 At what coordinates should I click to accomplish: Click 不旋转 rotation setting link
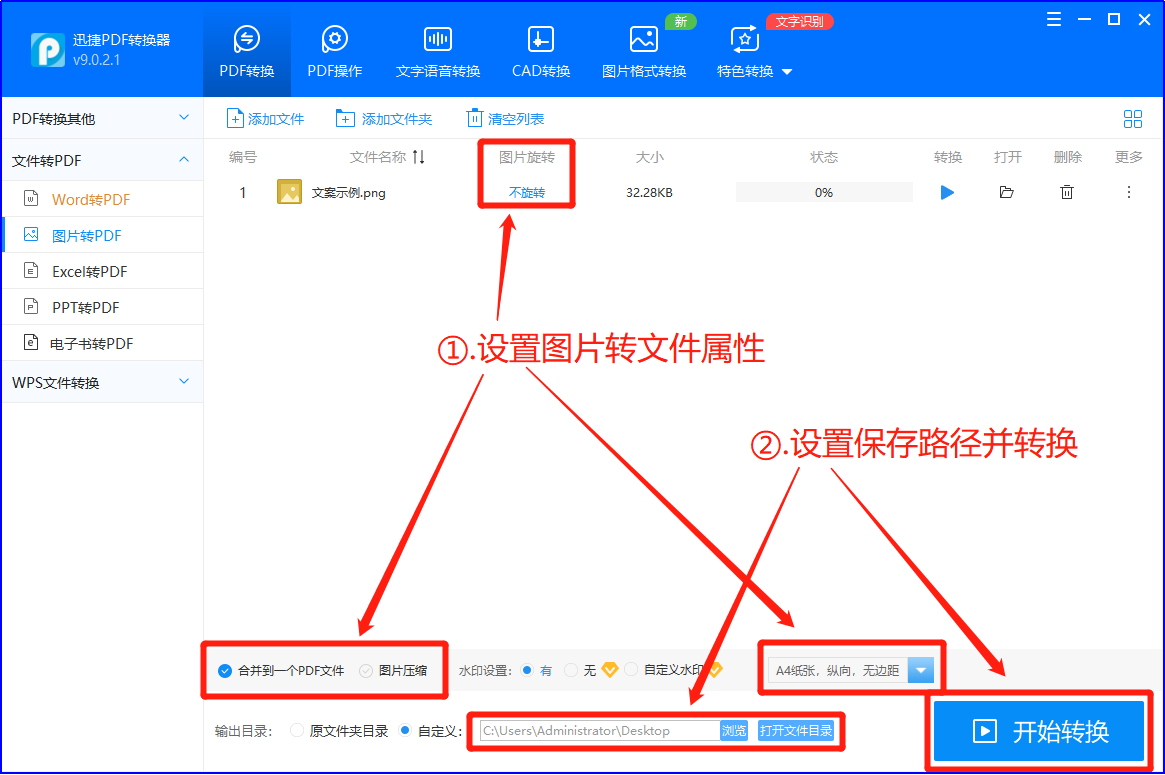[527, 192]
